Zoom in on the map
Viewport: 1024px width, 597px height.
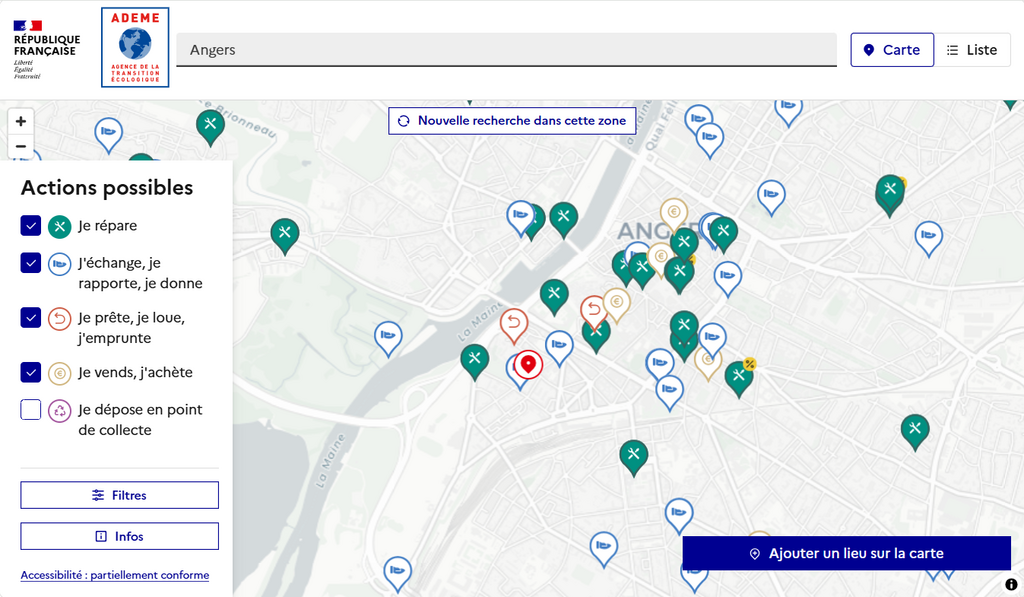[20, 121]
